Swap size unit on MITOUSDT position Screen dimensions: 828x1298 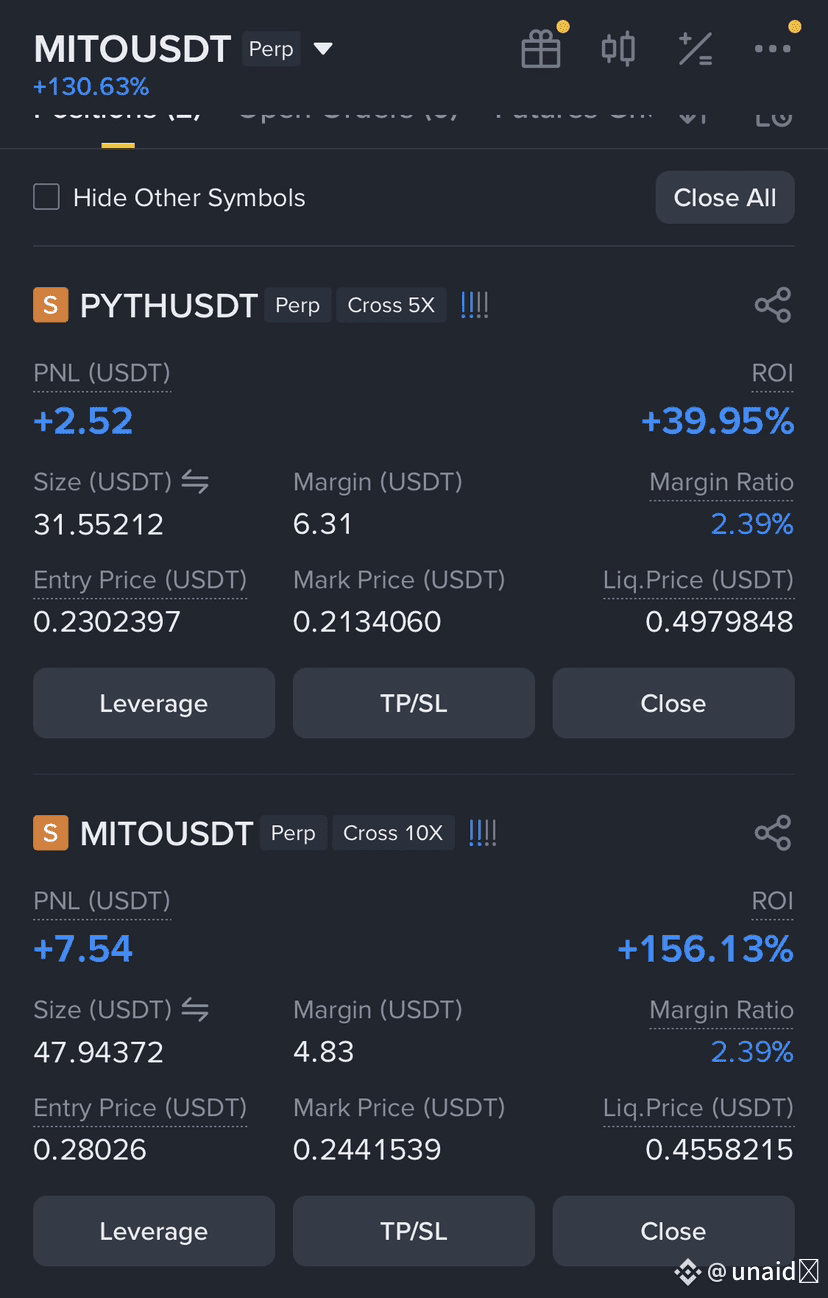195,1011
